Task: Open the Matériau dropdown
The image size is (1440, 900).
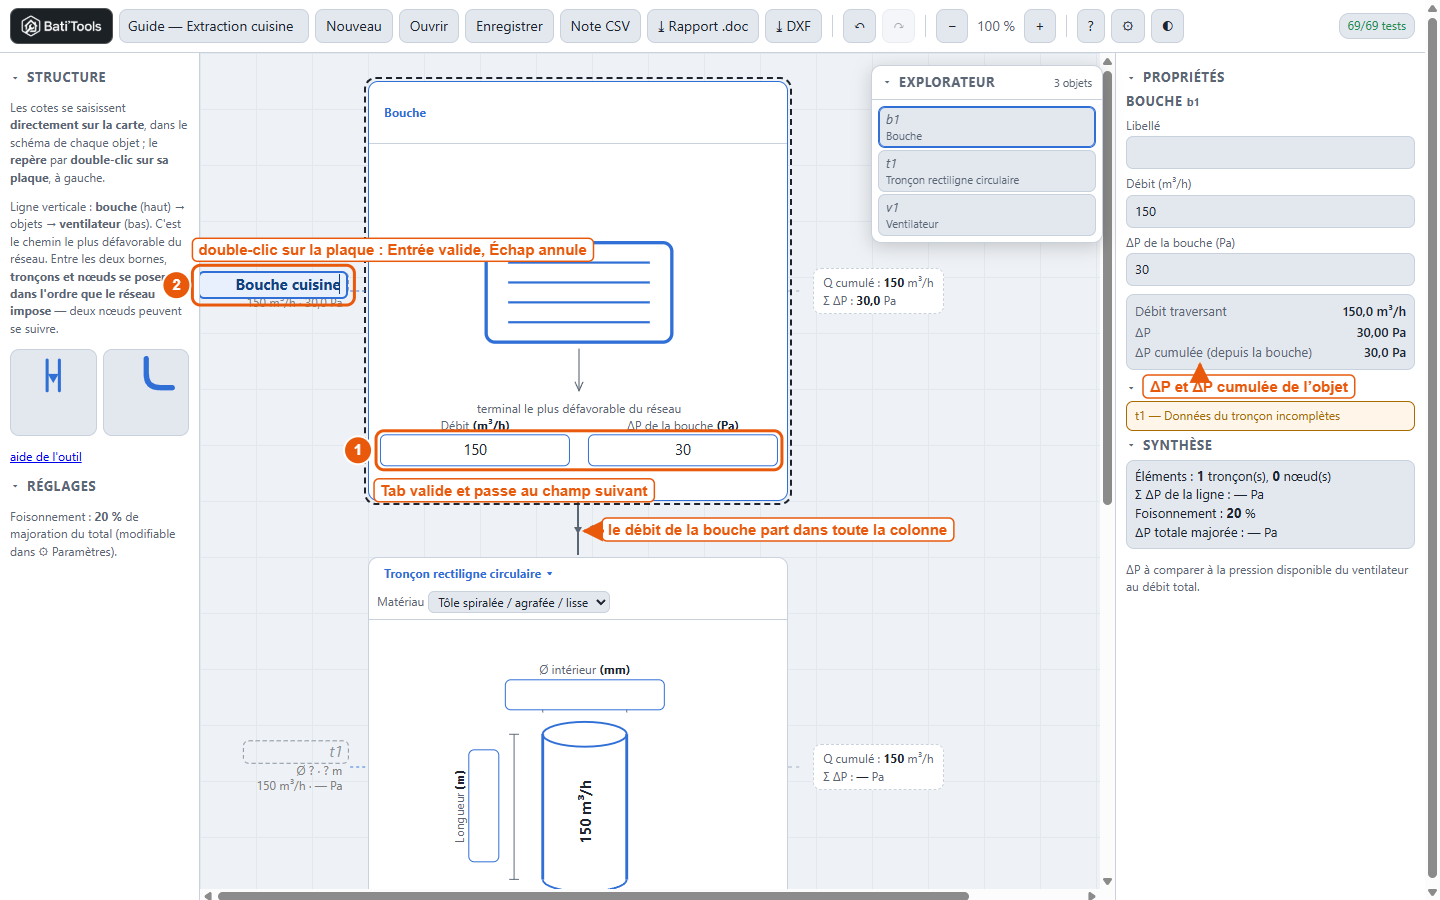Action: 519,602
